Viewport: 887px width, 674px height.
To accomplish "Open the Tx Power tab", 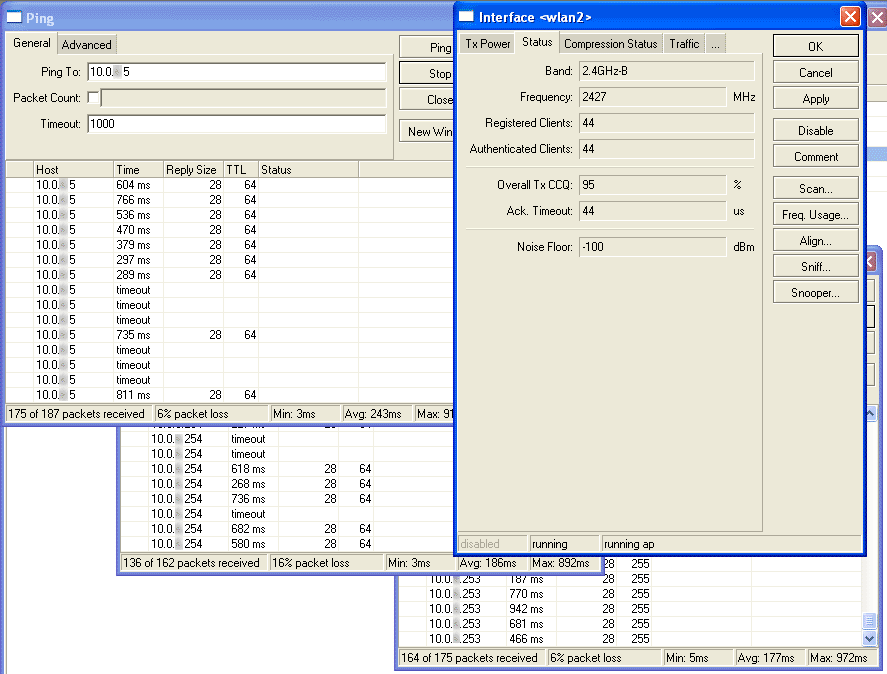I will tap(488, 44).
